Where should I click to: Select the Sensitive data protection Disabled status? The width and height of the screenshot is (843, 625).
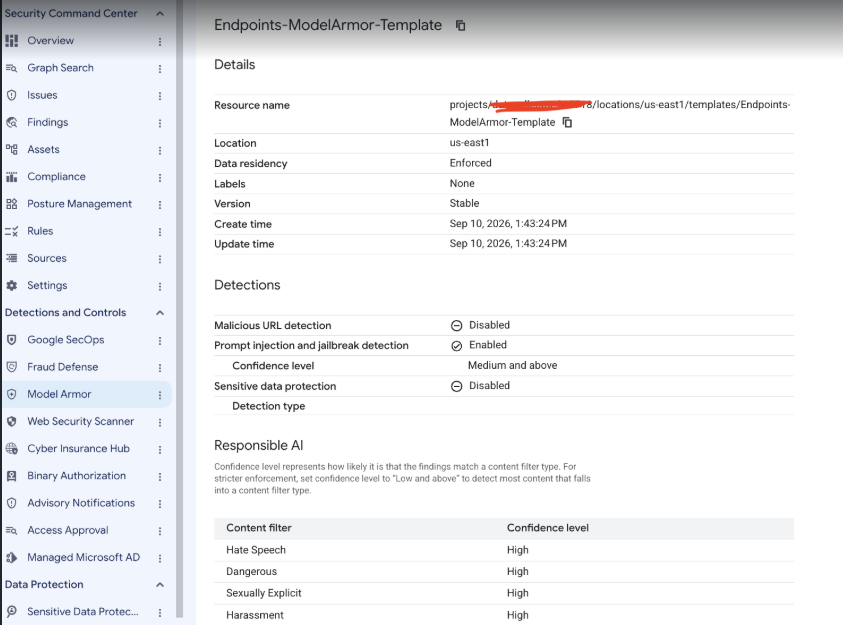point(480,386)
